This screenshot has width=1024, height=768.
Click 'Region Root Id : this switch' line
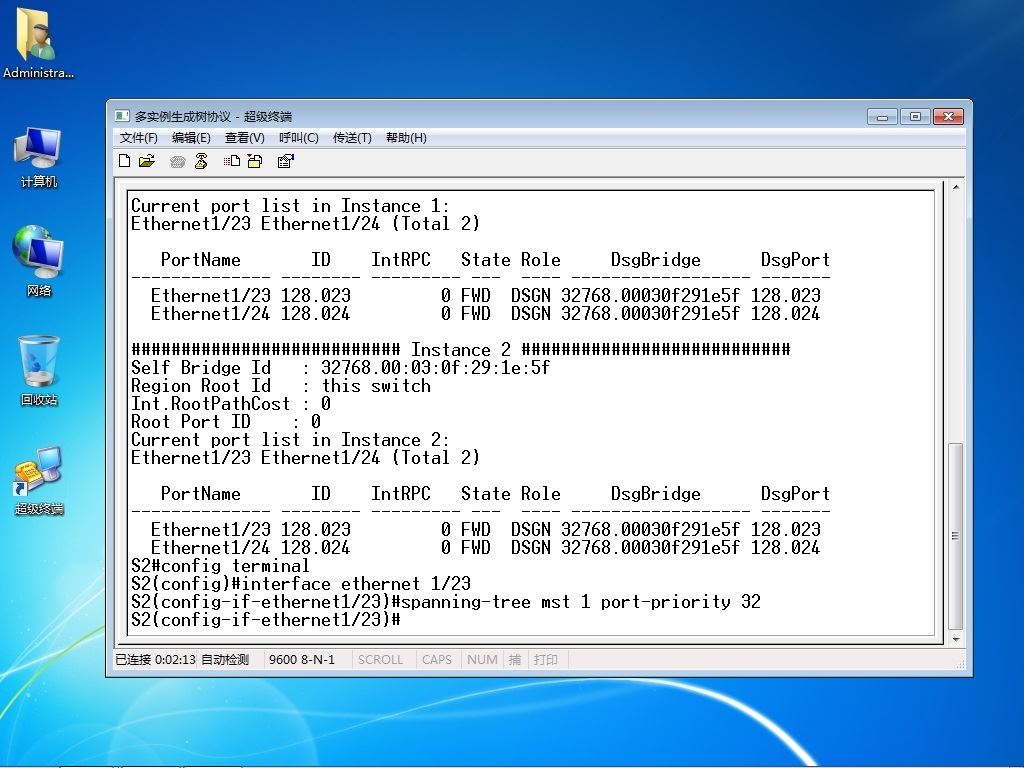(281, 386)
